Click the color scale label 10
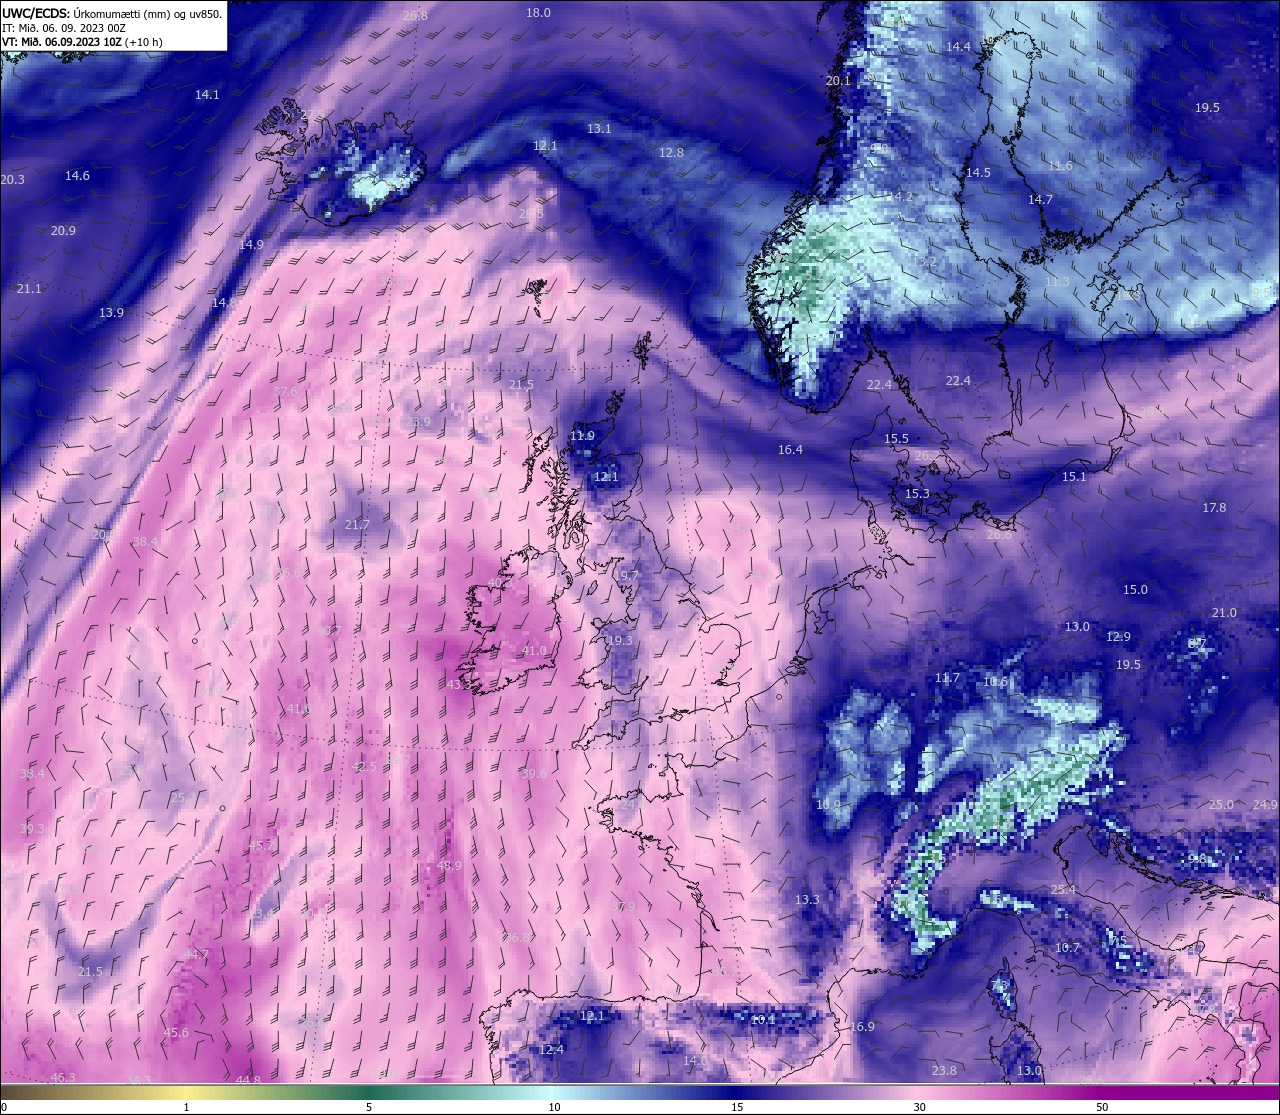The width and height of the screenshot is (1280, 1115). click(554, 1107)
